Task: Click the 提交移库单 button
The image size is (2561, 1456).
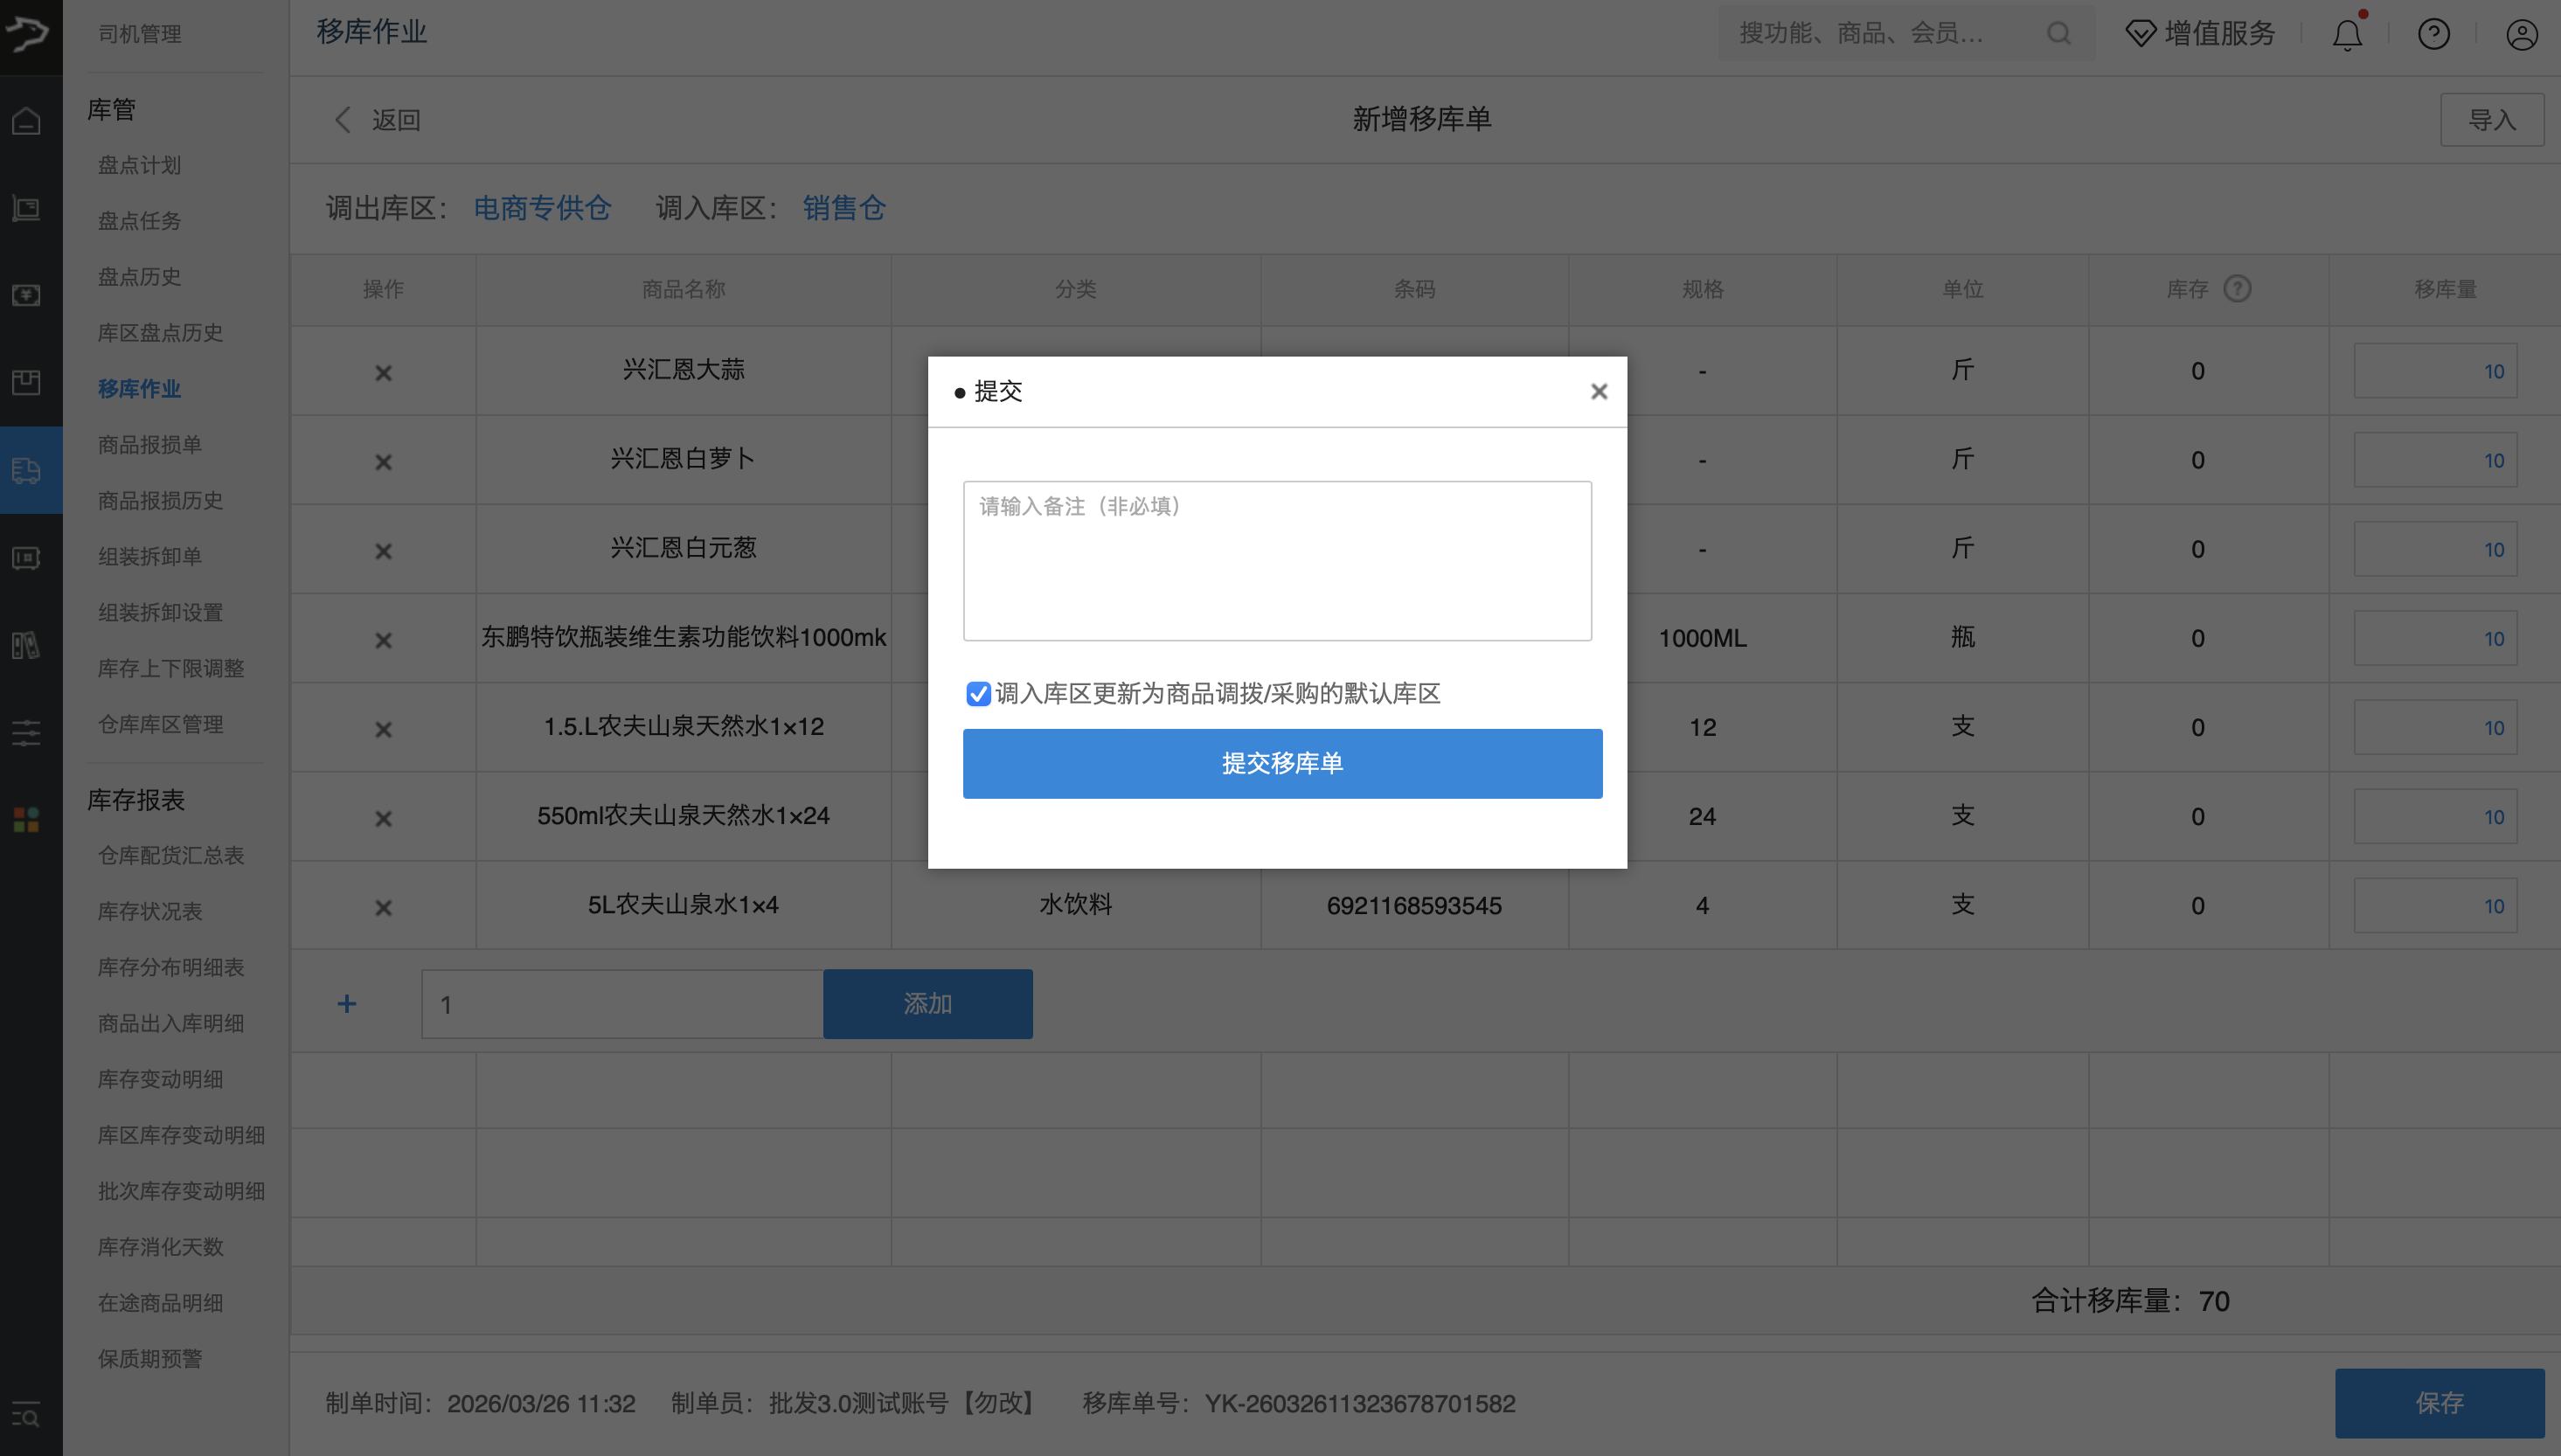Action: pos(1281,763)
